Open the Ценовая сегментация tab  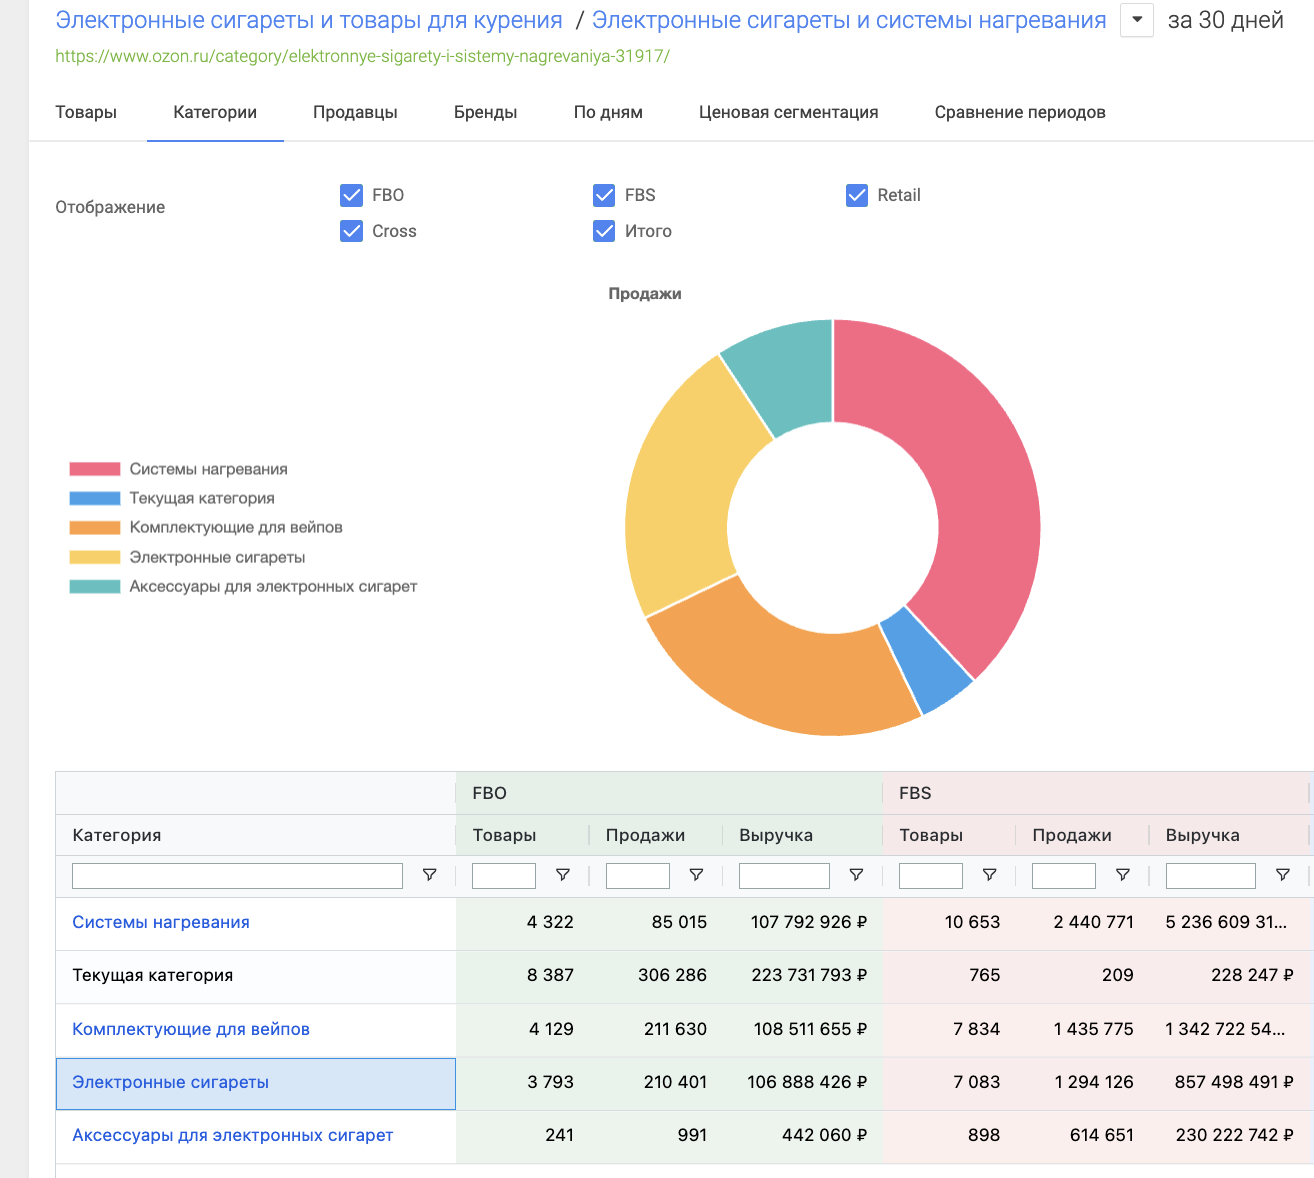coord(788,112)
